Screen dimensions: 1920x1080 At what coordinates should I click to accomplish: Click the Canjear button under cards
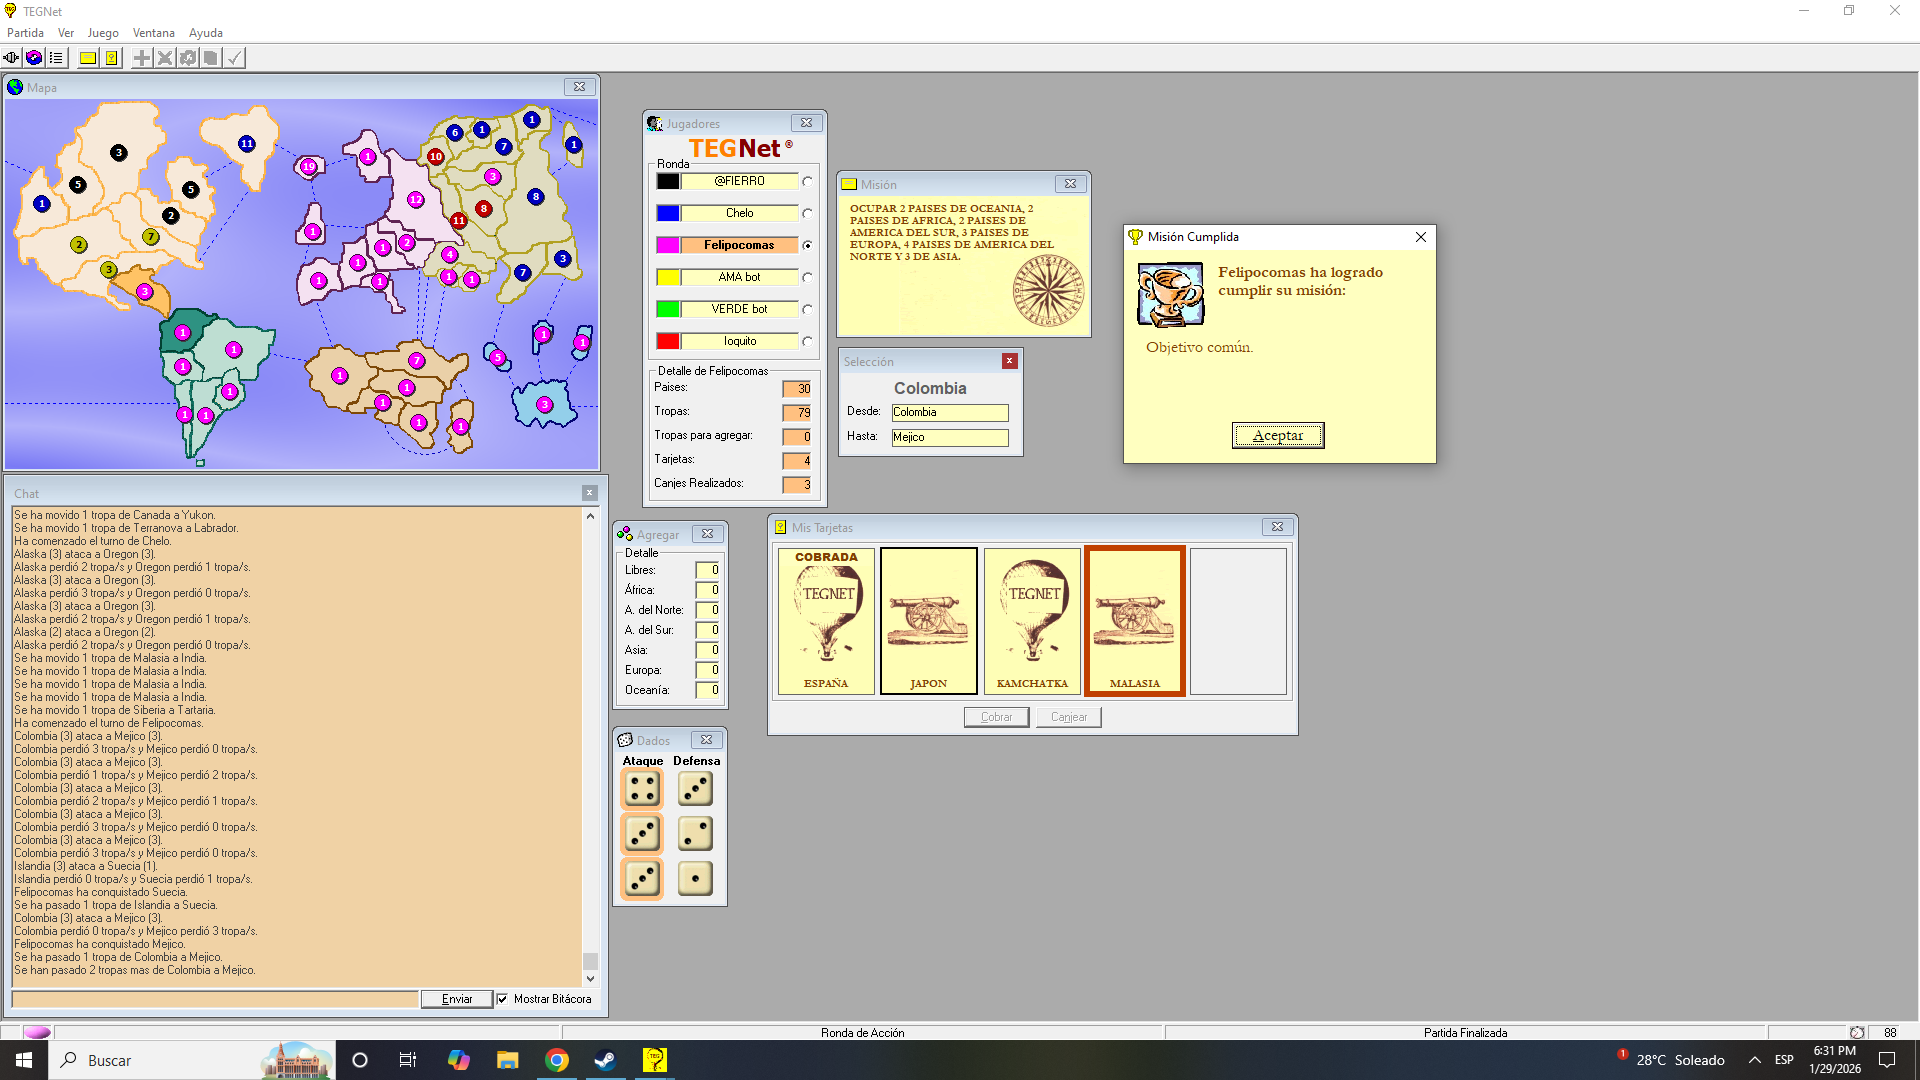pos(1068,717)
